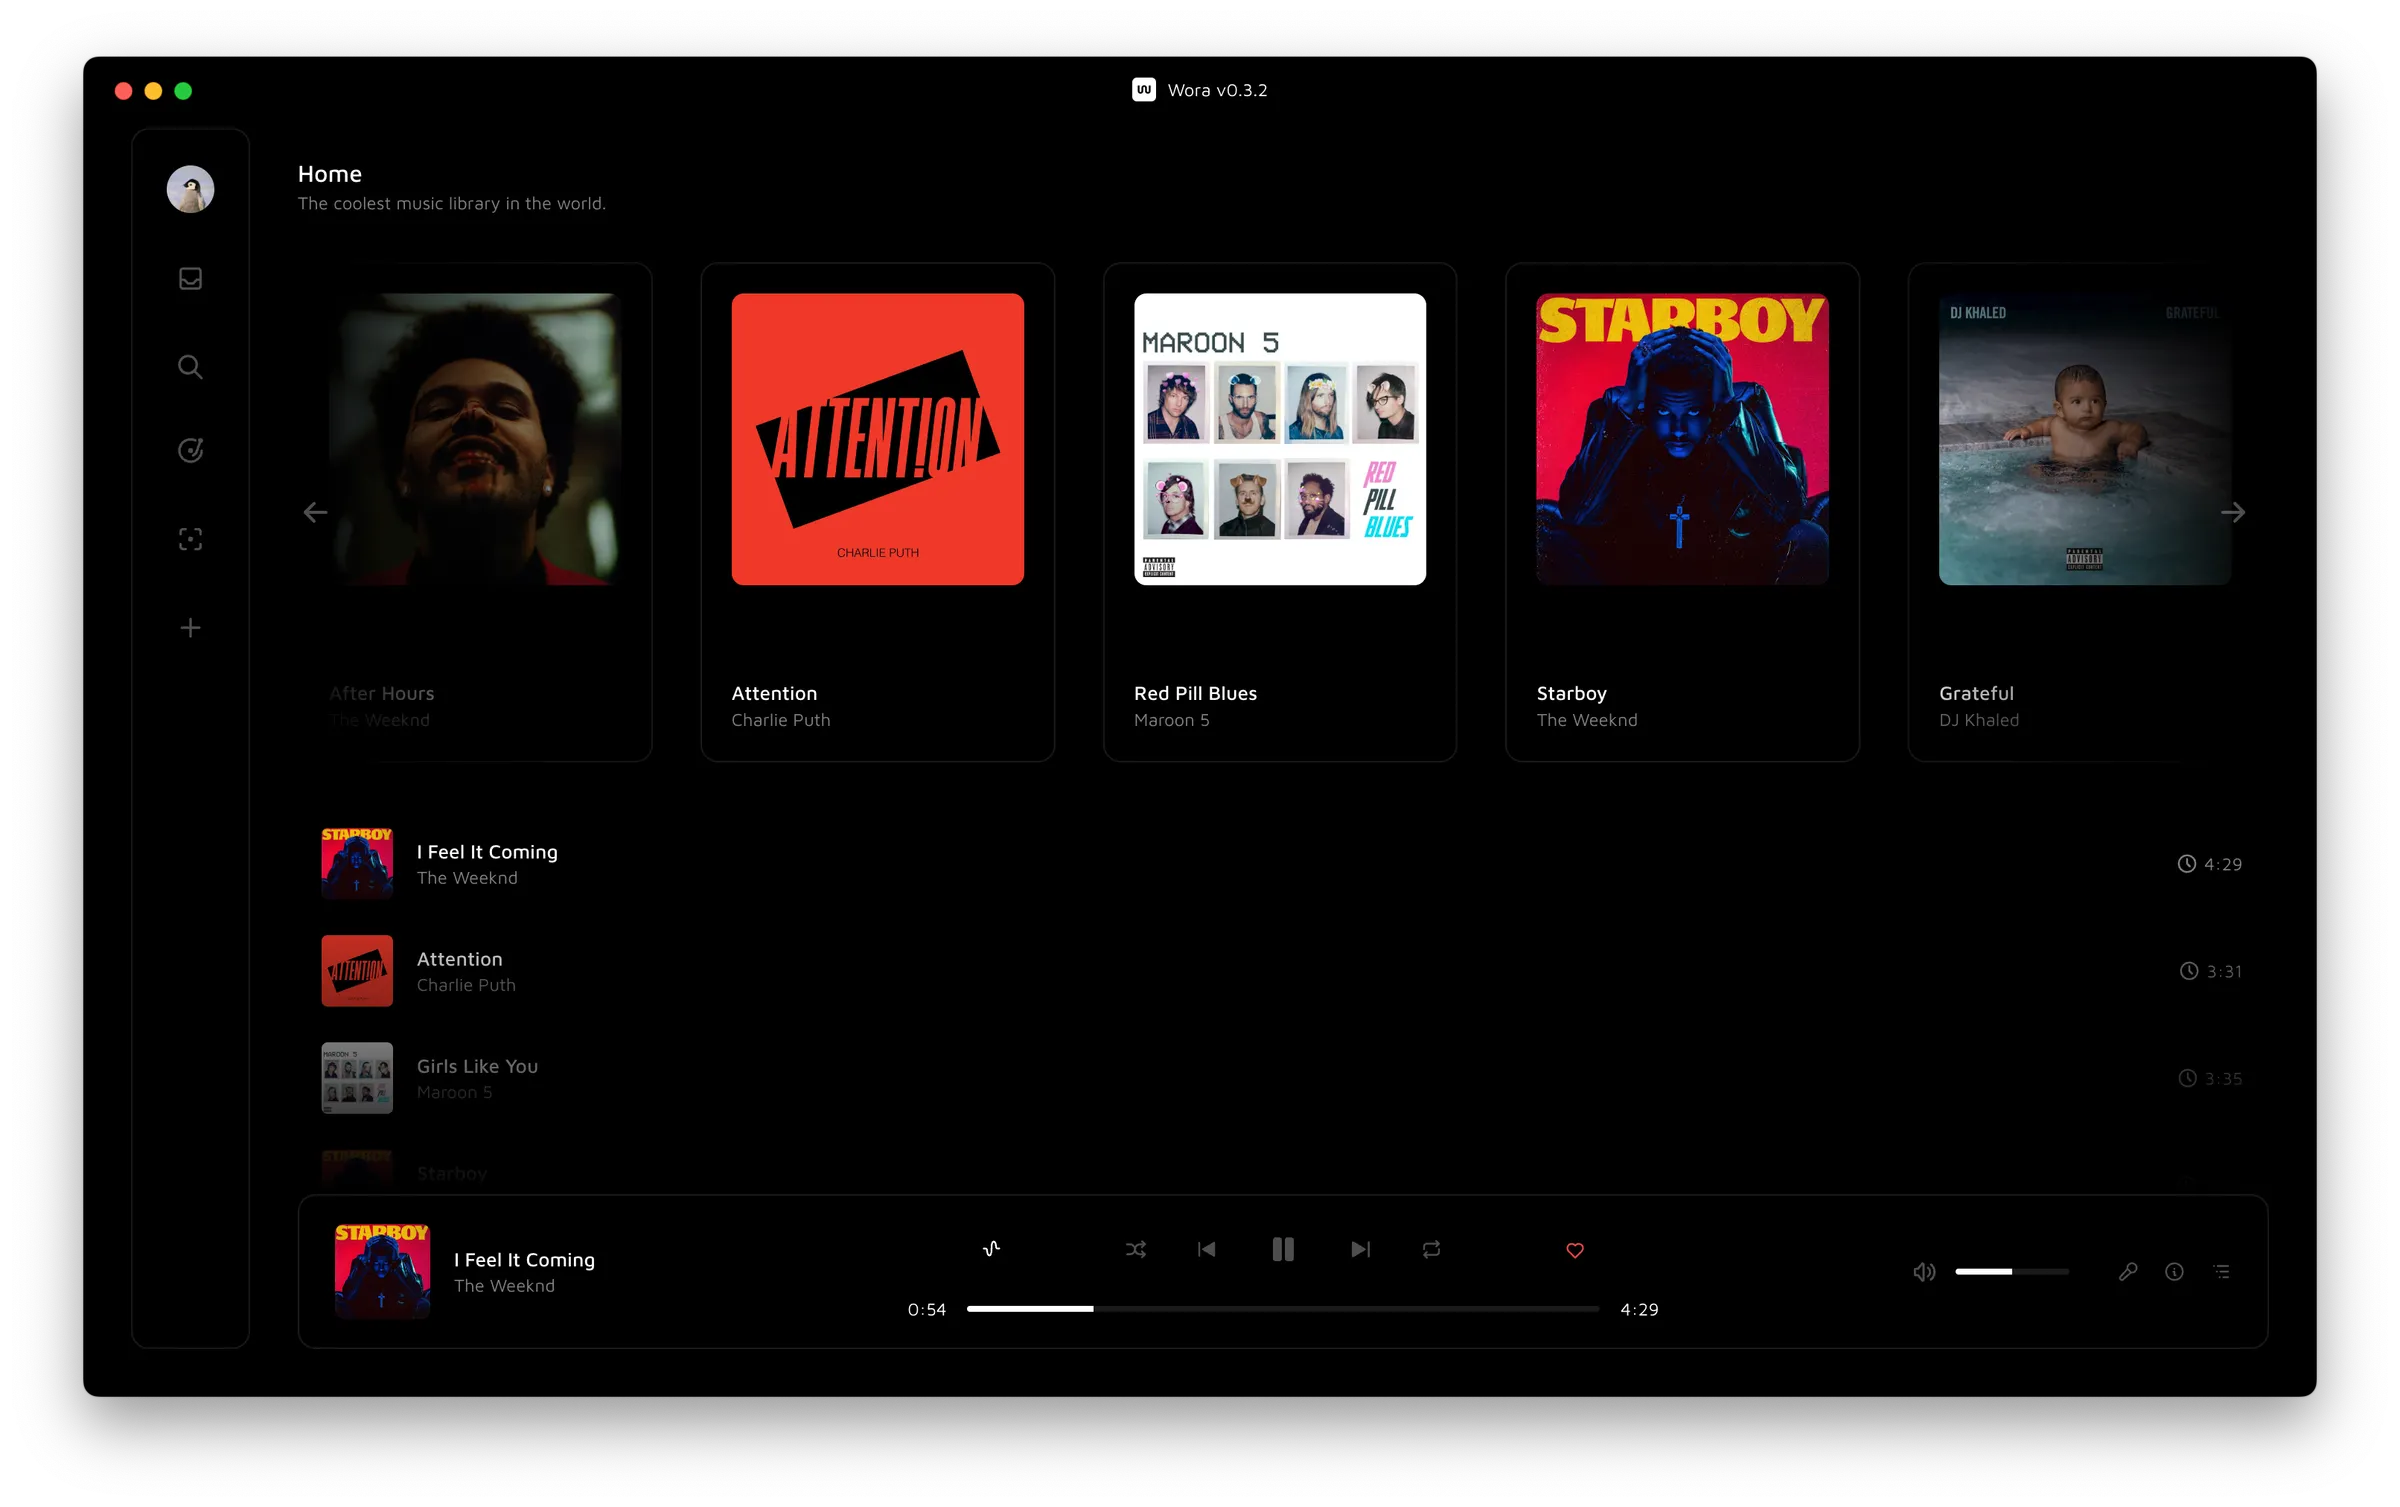Toggle shuffle playback mode
2400x1507 pixels.
(x=1135, y=1249)
